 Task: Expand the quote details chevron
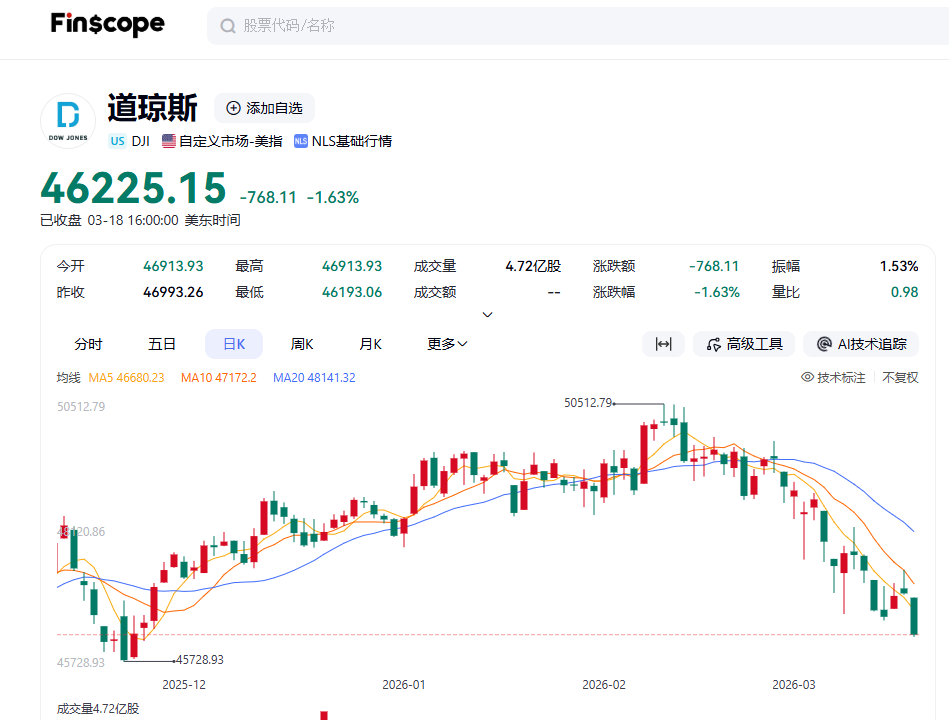pos(487,315)
